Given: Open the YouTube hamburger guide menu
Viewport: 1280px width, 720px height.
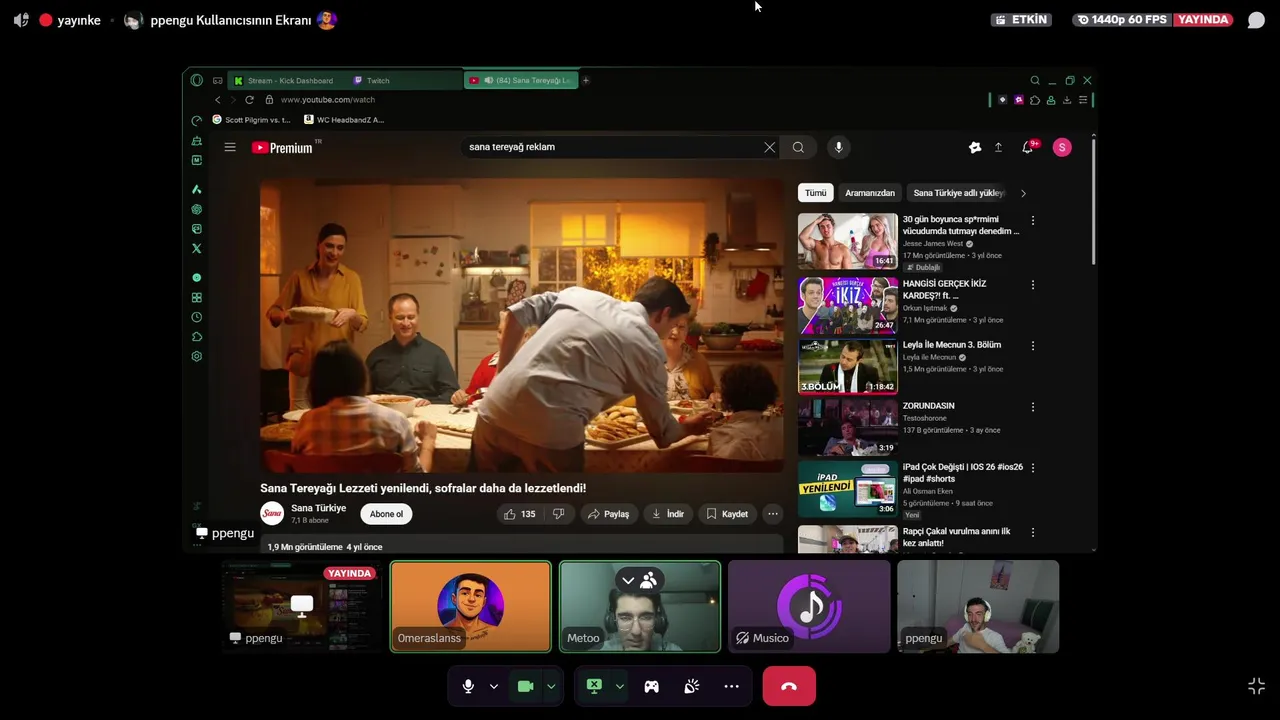Looking at the screenshot, I should 230,147.
